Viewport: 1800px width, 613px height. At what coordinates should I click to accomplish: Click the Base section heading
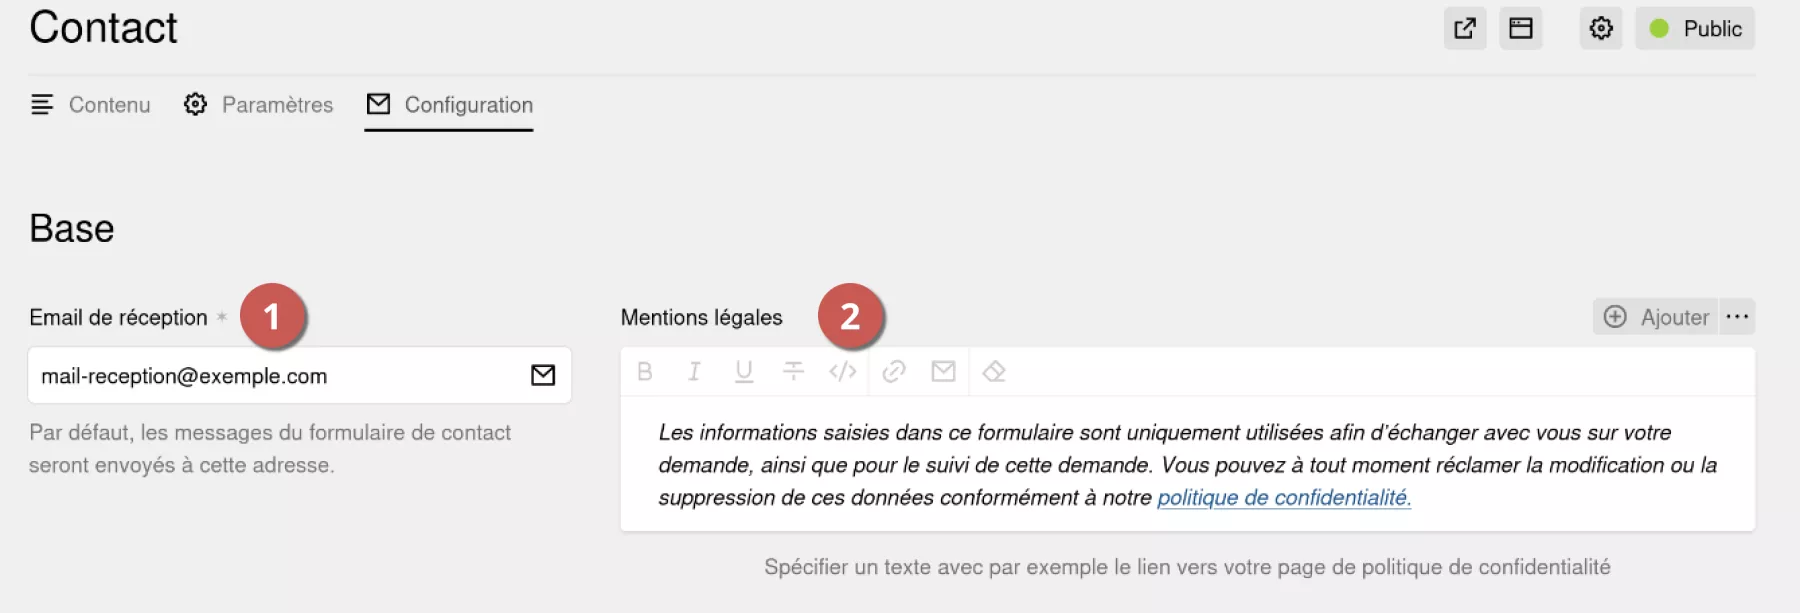pyautogui.click(x=72, y=229)
